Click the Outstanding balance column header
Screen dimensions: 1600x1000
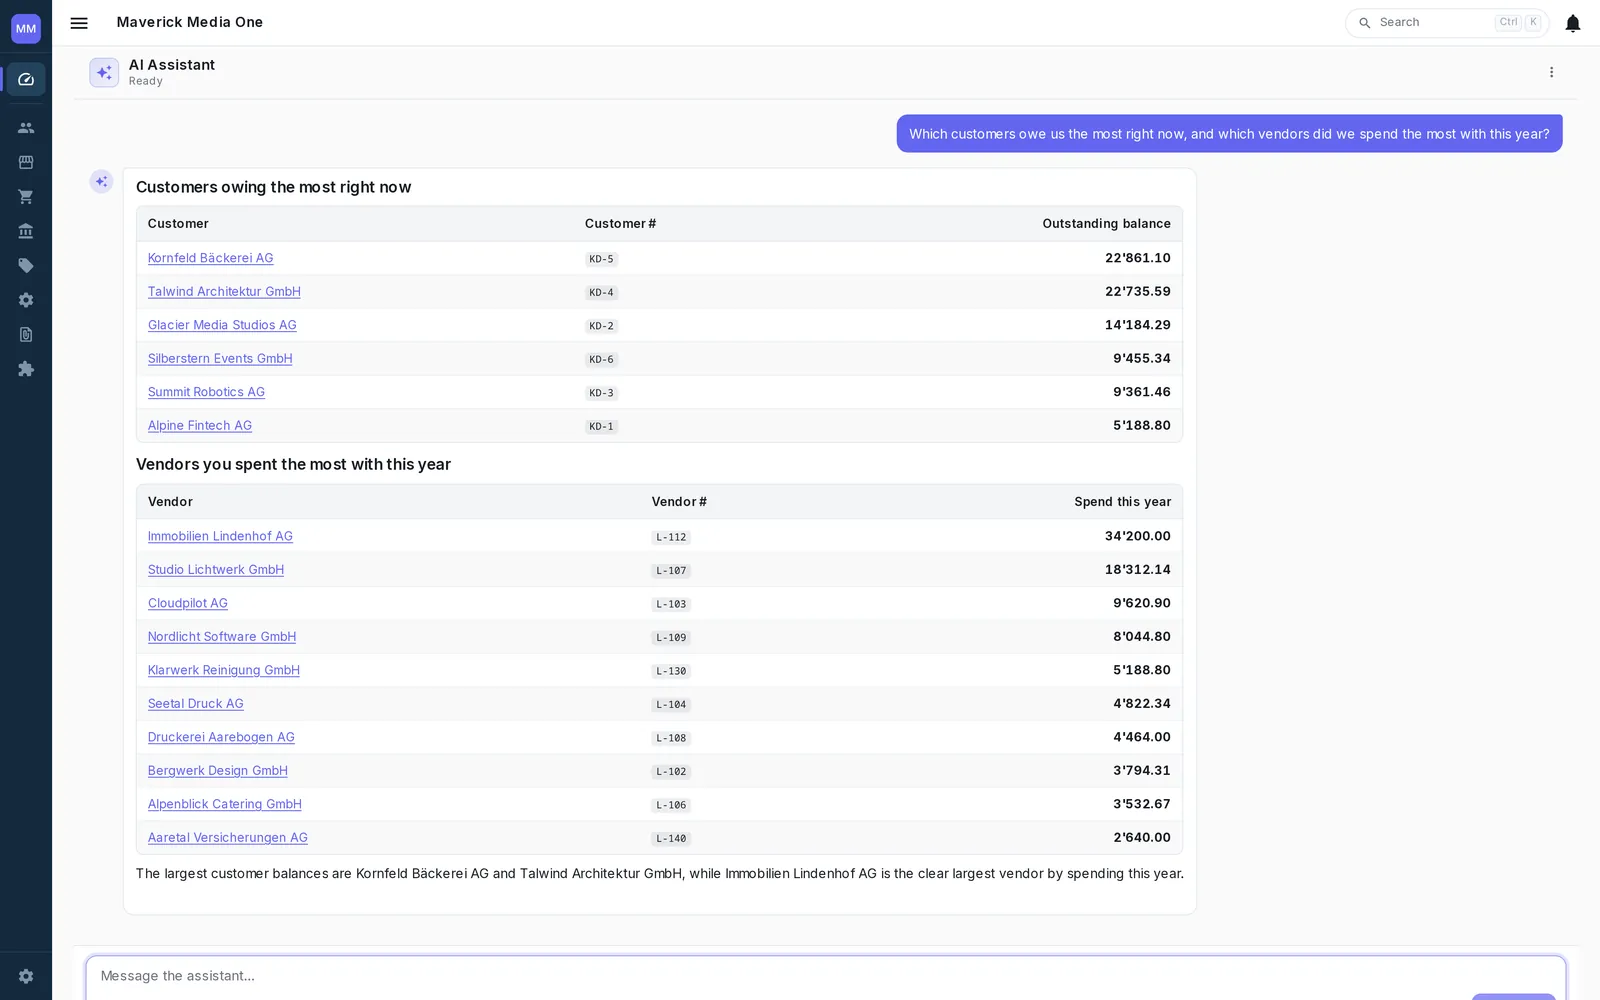(x=1106, y=224)
